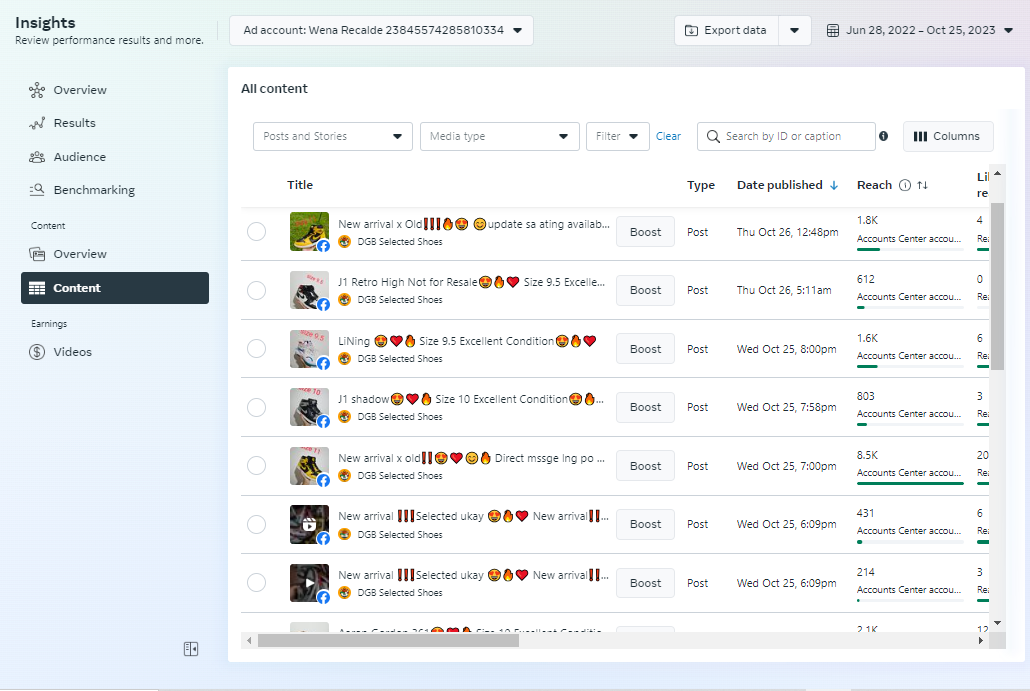Click the Columns bars icon
This screenshot has height=691, width=1030.
click(920, 137)
